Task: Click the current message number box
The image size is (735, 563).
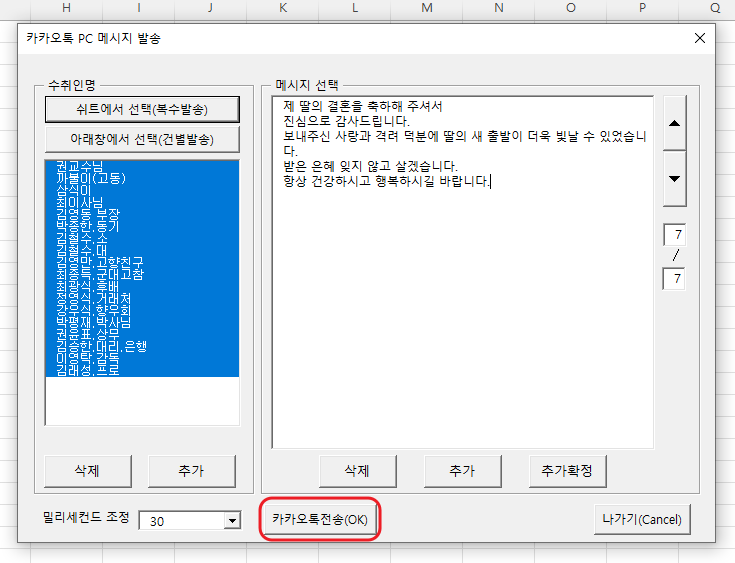Action: 675,234
